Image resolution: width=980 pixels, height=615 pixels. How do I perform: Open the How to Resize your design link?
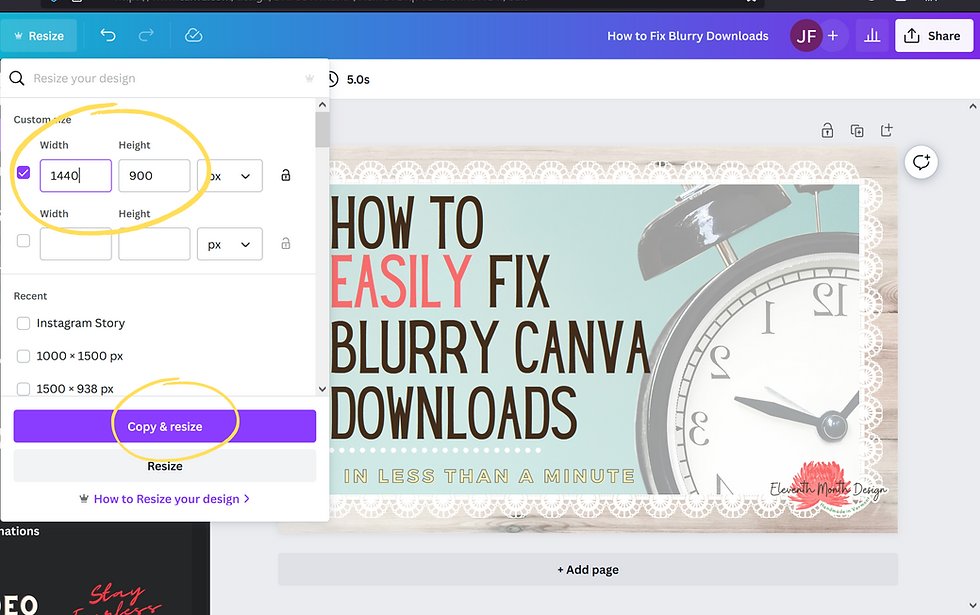pyautogui.click(x=165, y=497)
